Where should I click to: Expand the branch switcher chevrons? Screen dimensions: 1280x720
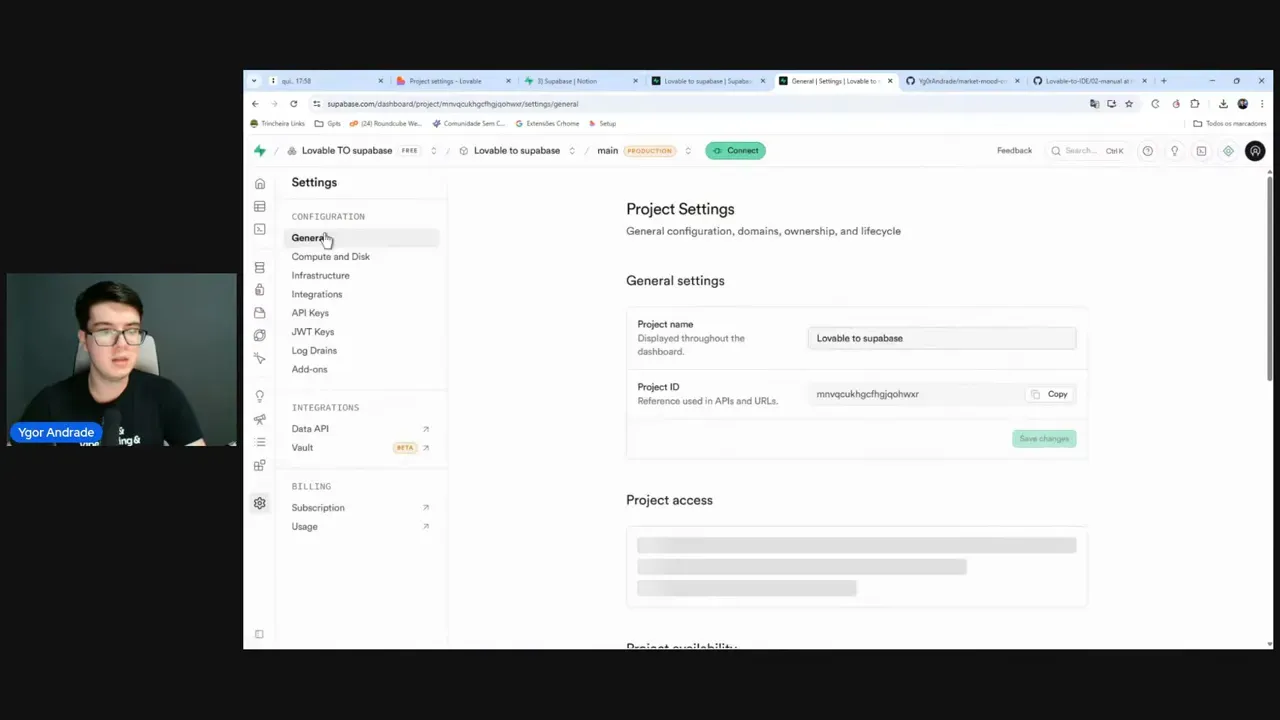[688, 151]
